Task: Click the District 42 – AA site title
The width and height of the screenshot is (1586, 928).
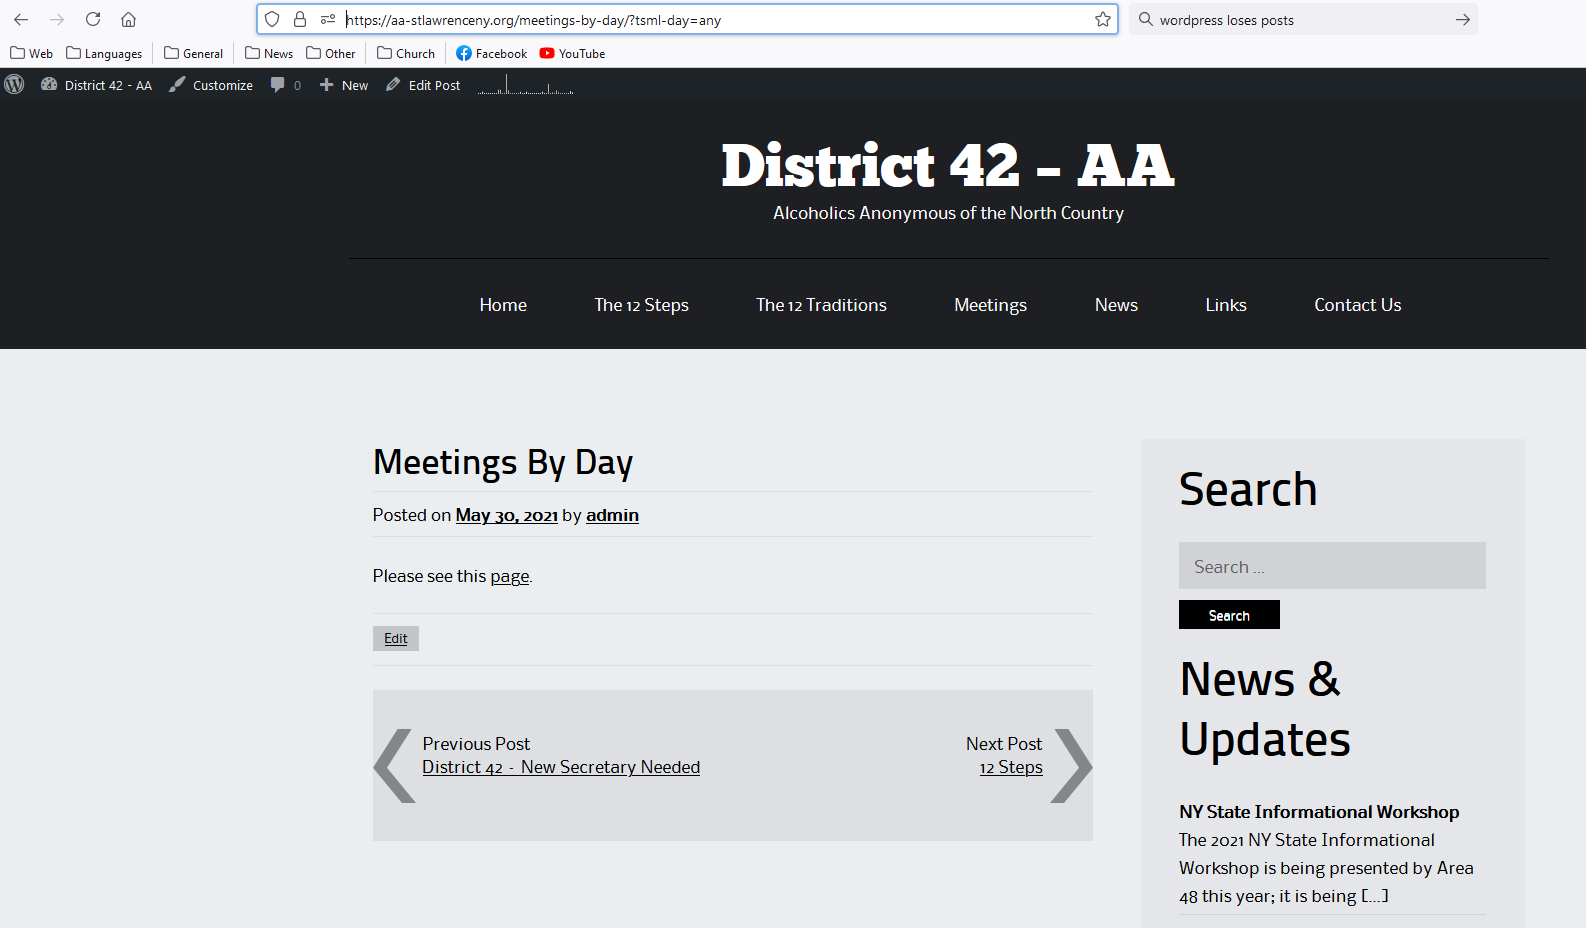Action: (x=948, y=165)
